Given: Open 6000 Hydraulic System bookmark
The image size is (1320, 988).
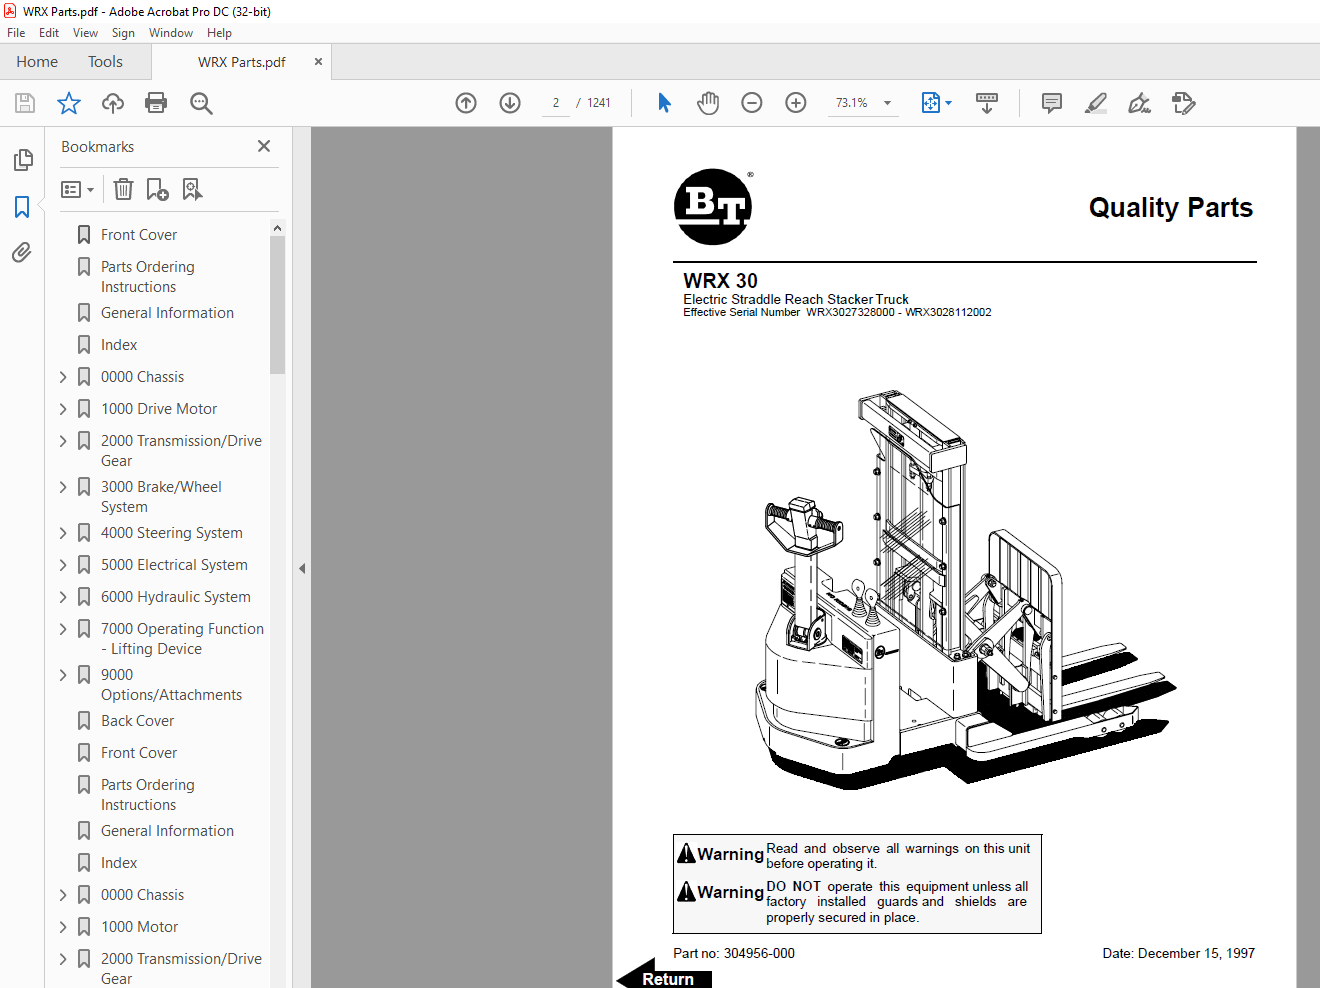Looking at the screenshot, I should [x=175, y=597].
